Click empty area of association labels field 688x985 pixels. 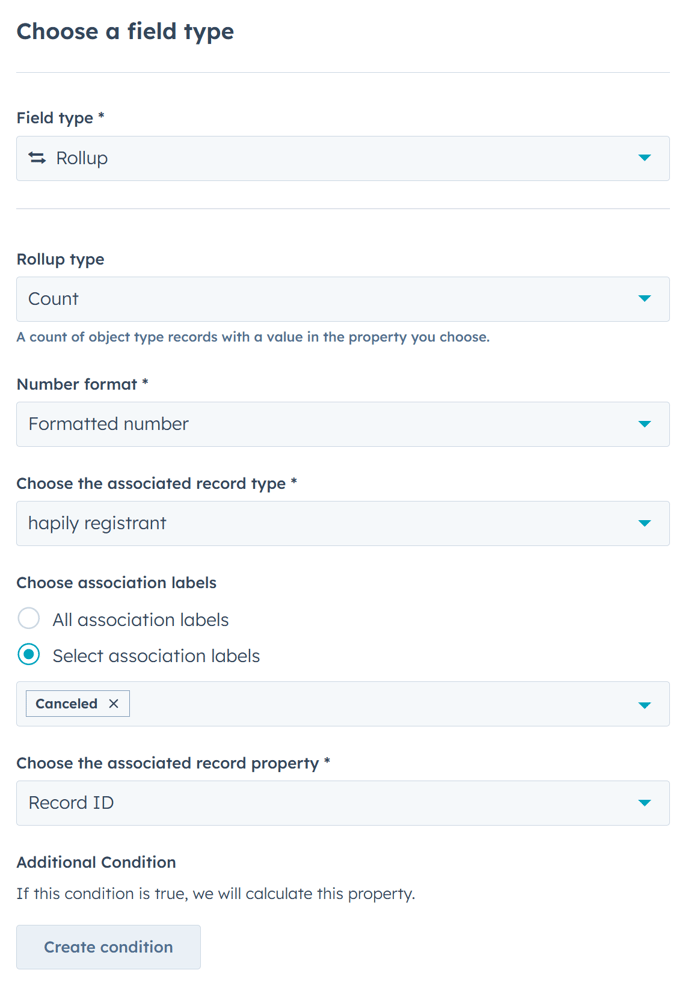pyautogui.click(x=380, y=704)
